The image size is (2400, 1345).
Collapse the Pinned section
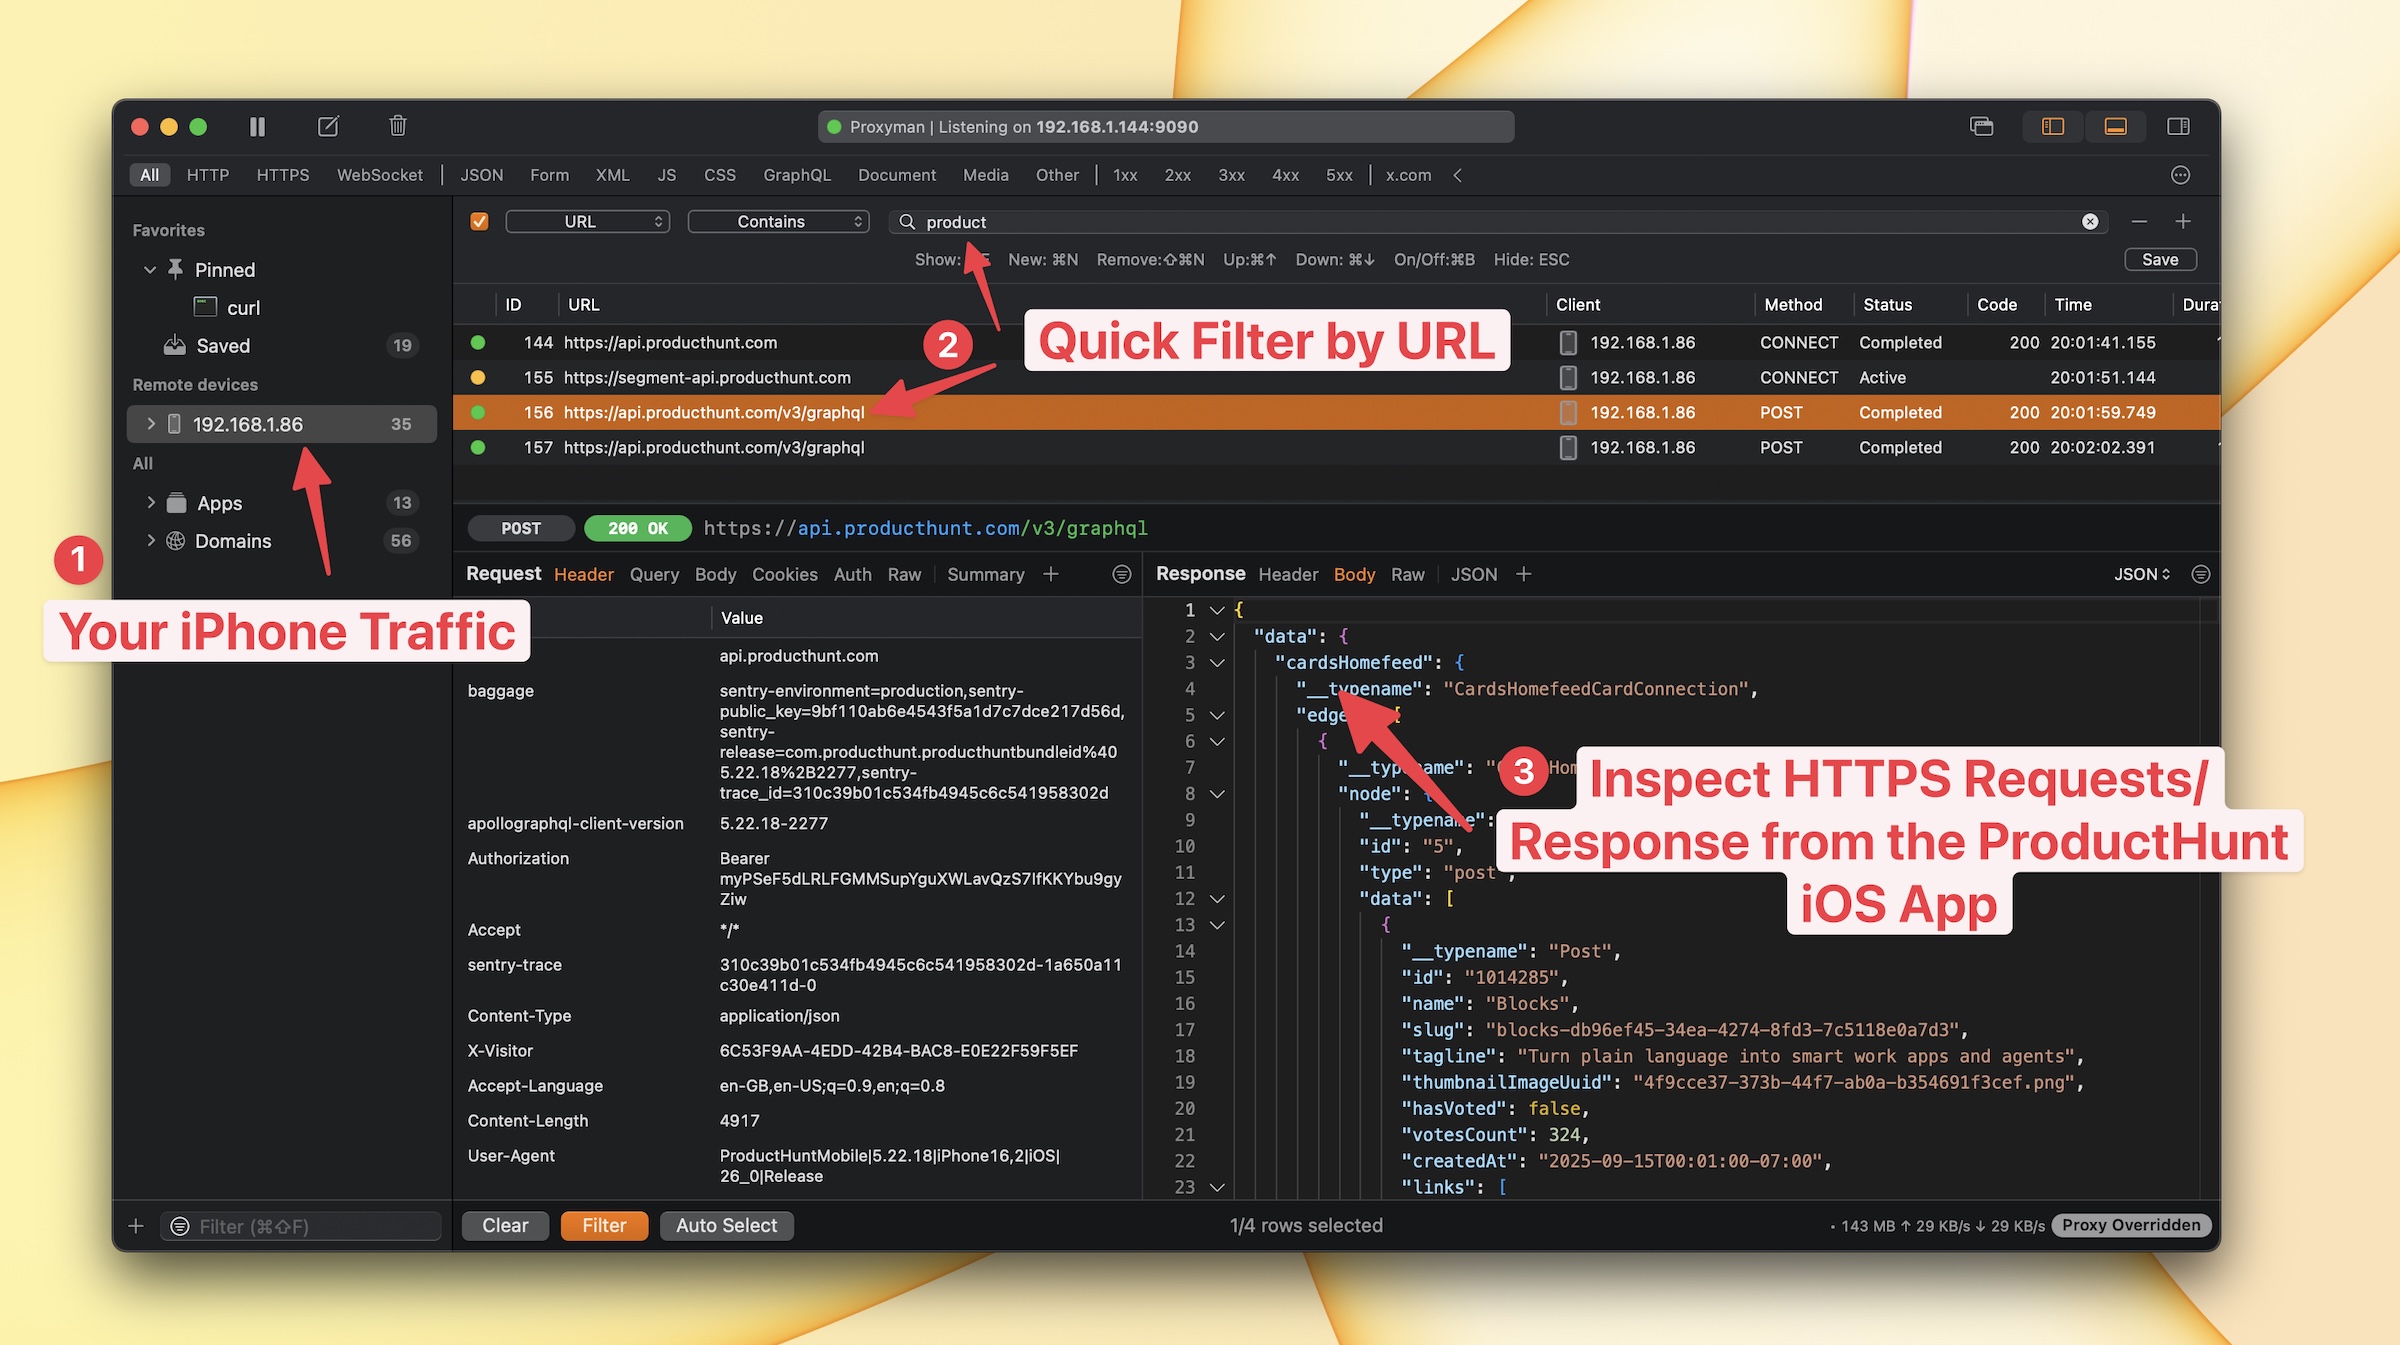[x=149, y=269]
